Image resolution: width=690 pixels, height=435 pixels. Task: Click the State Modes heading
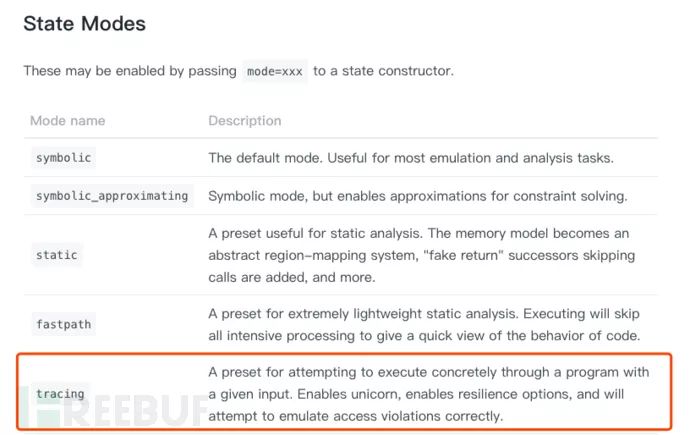(84, 23)
